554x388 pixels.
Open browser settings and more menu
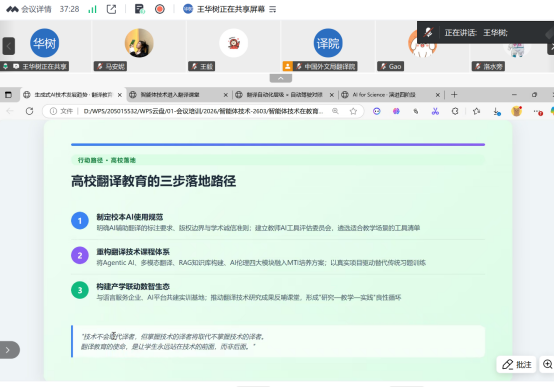pos(538,112)
